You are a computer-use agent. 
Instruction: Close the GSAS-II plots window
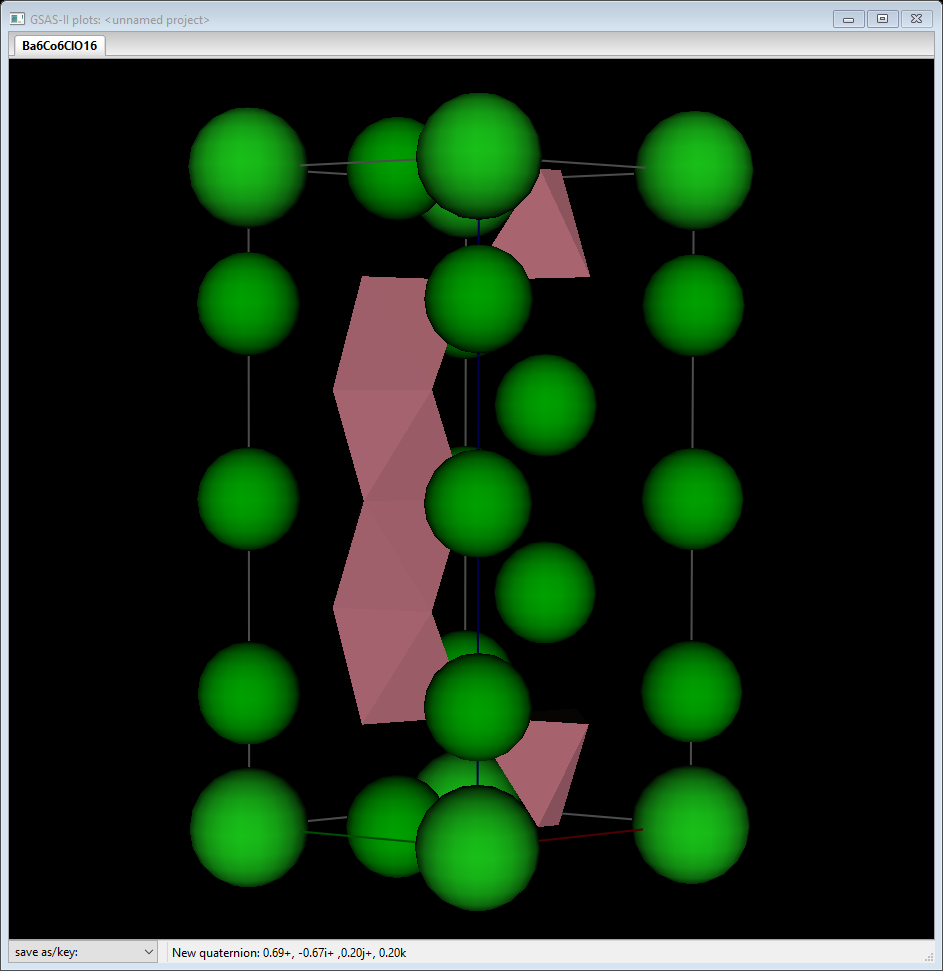point(916,19)
